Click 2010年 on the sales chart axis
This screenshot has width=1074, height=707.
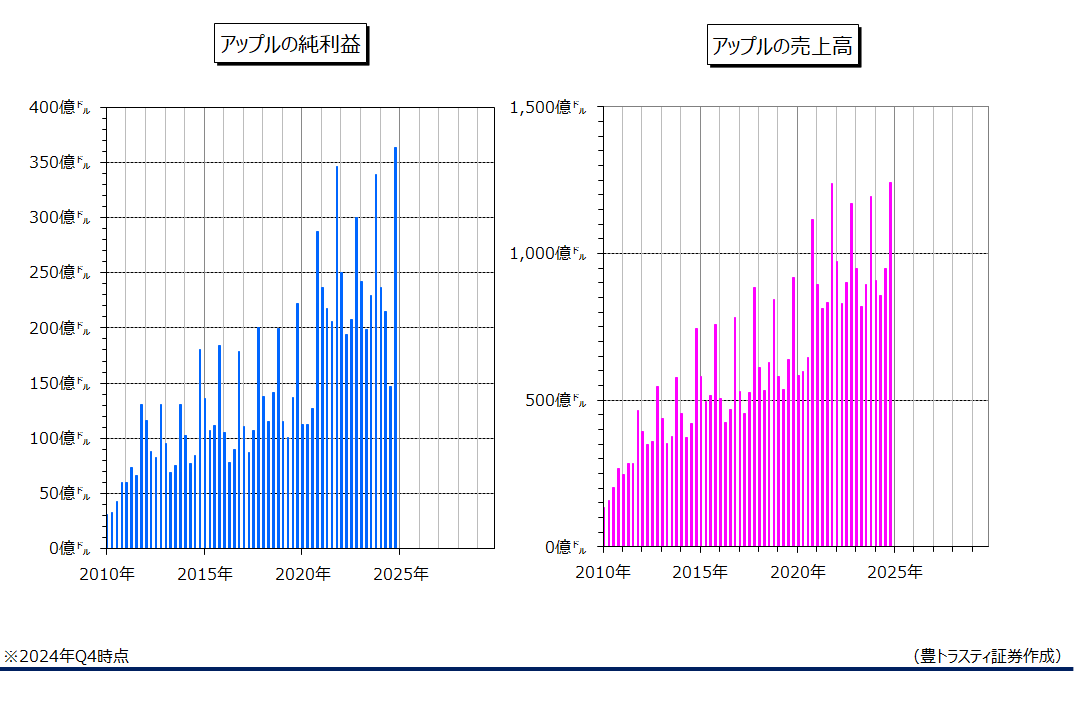(603, 572)
